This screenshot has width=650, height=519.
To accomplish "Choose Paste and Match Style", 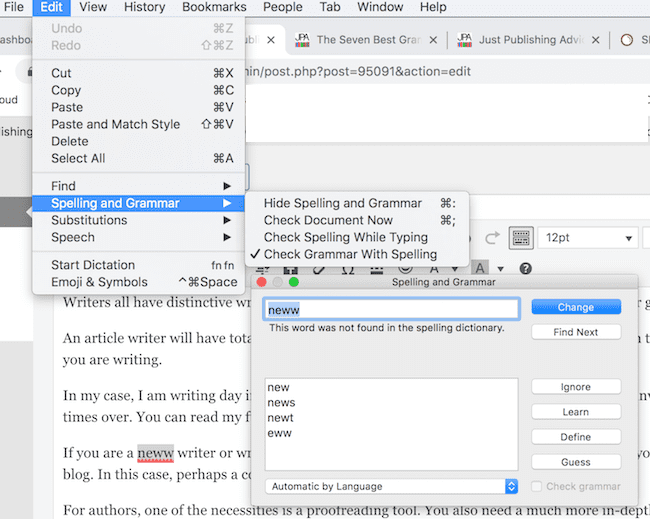I will click(x=138, y=124).
